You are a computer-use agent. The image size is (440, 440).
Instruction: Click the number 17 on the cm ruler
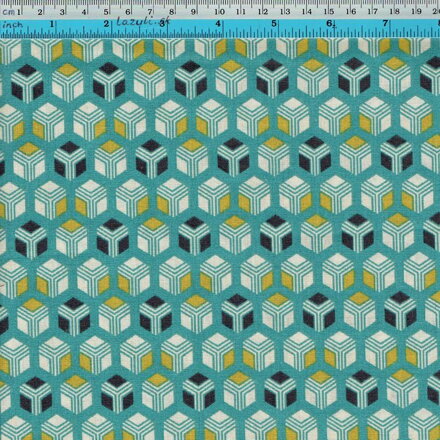point(373,12)
